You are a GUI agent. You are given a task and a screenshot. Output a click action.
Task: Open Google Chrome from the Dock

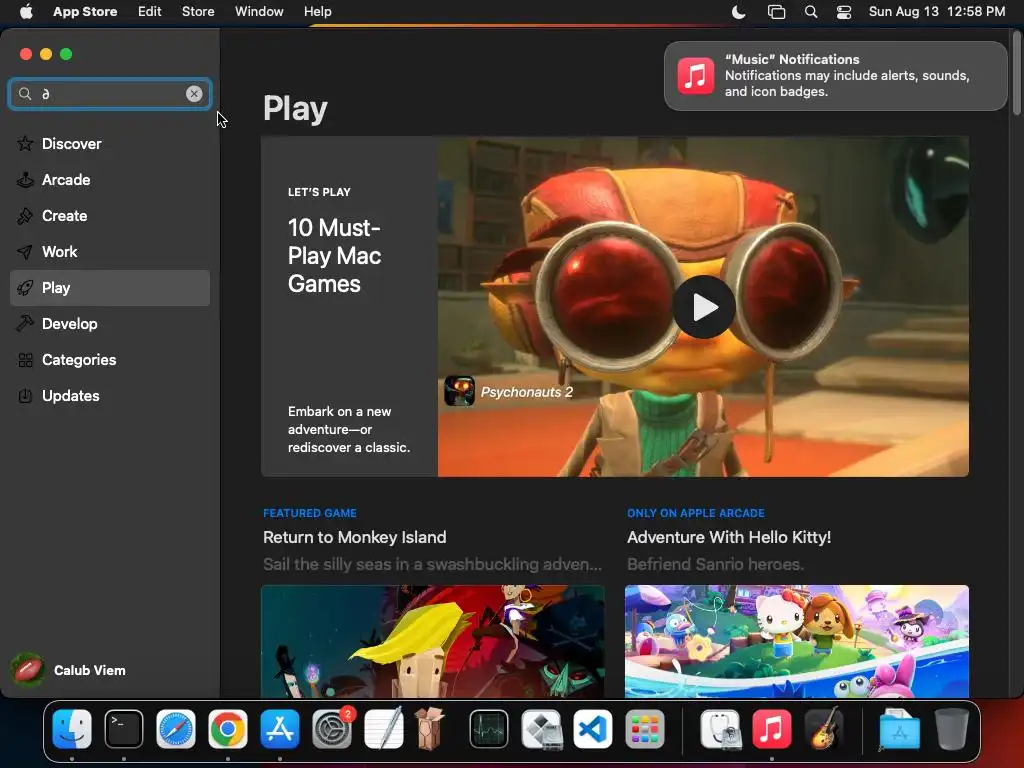tap(228, 729)
